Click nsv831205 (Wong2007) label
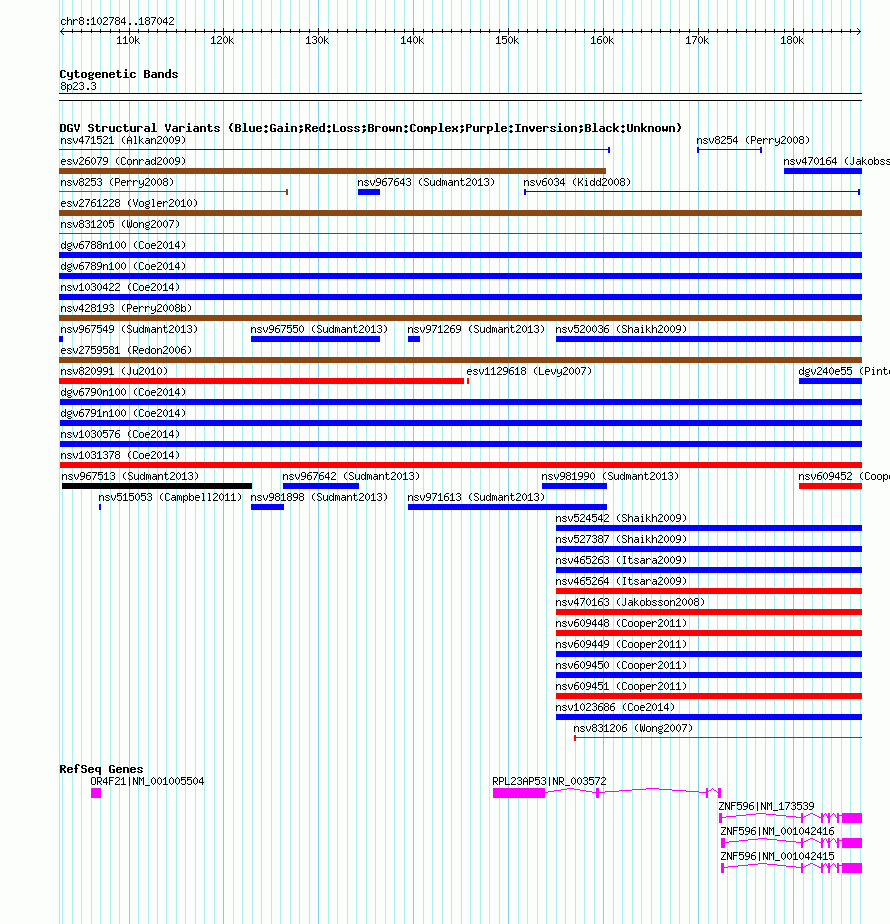890x924 pixels. pos(120,225)
